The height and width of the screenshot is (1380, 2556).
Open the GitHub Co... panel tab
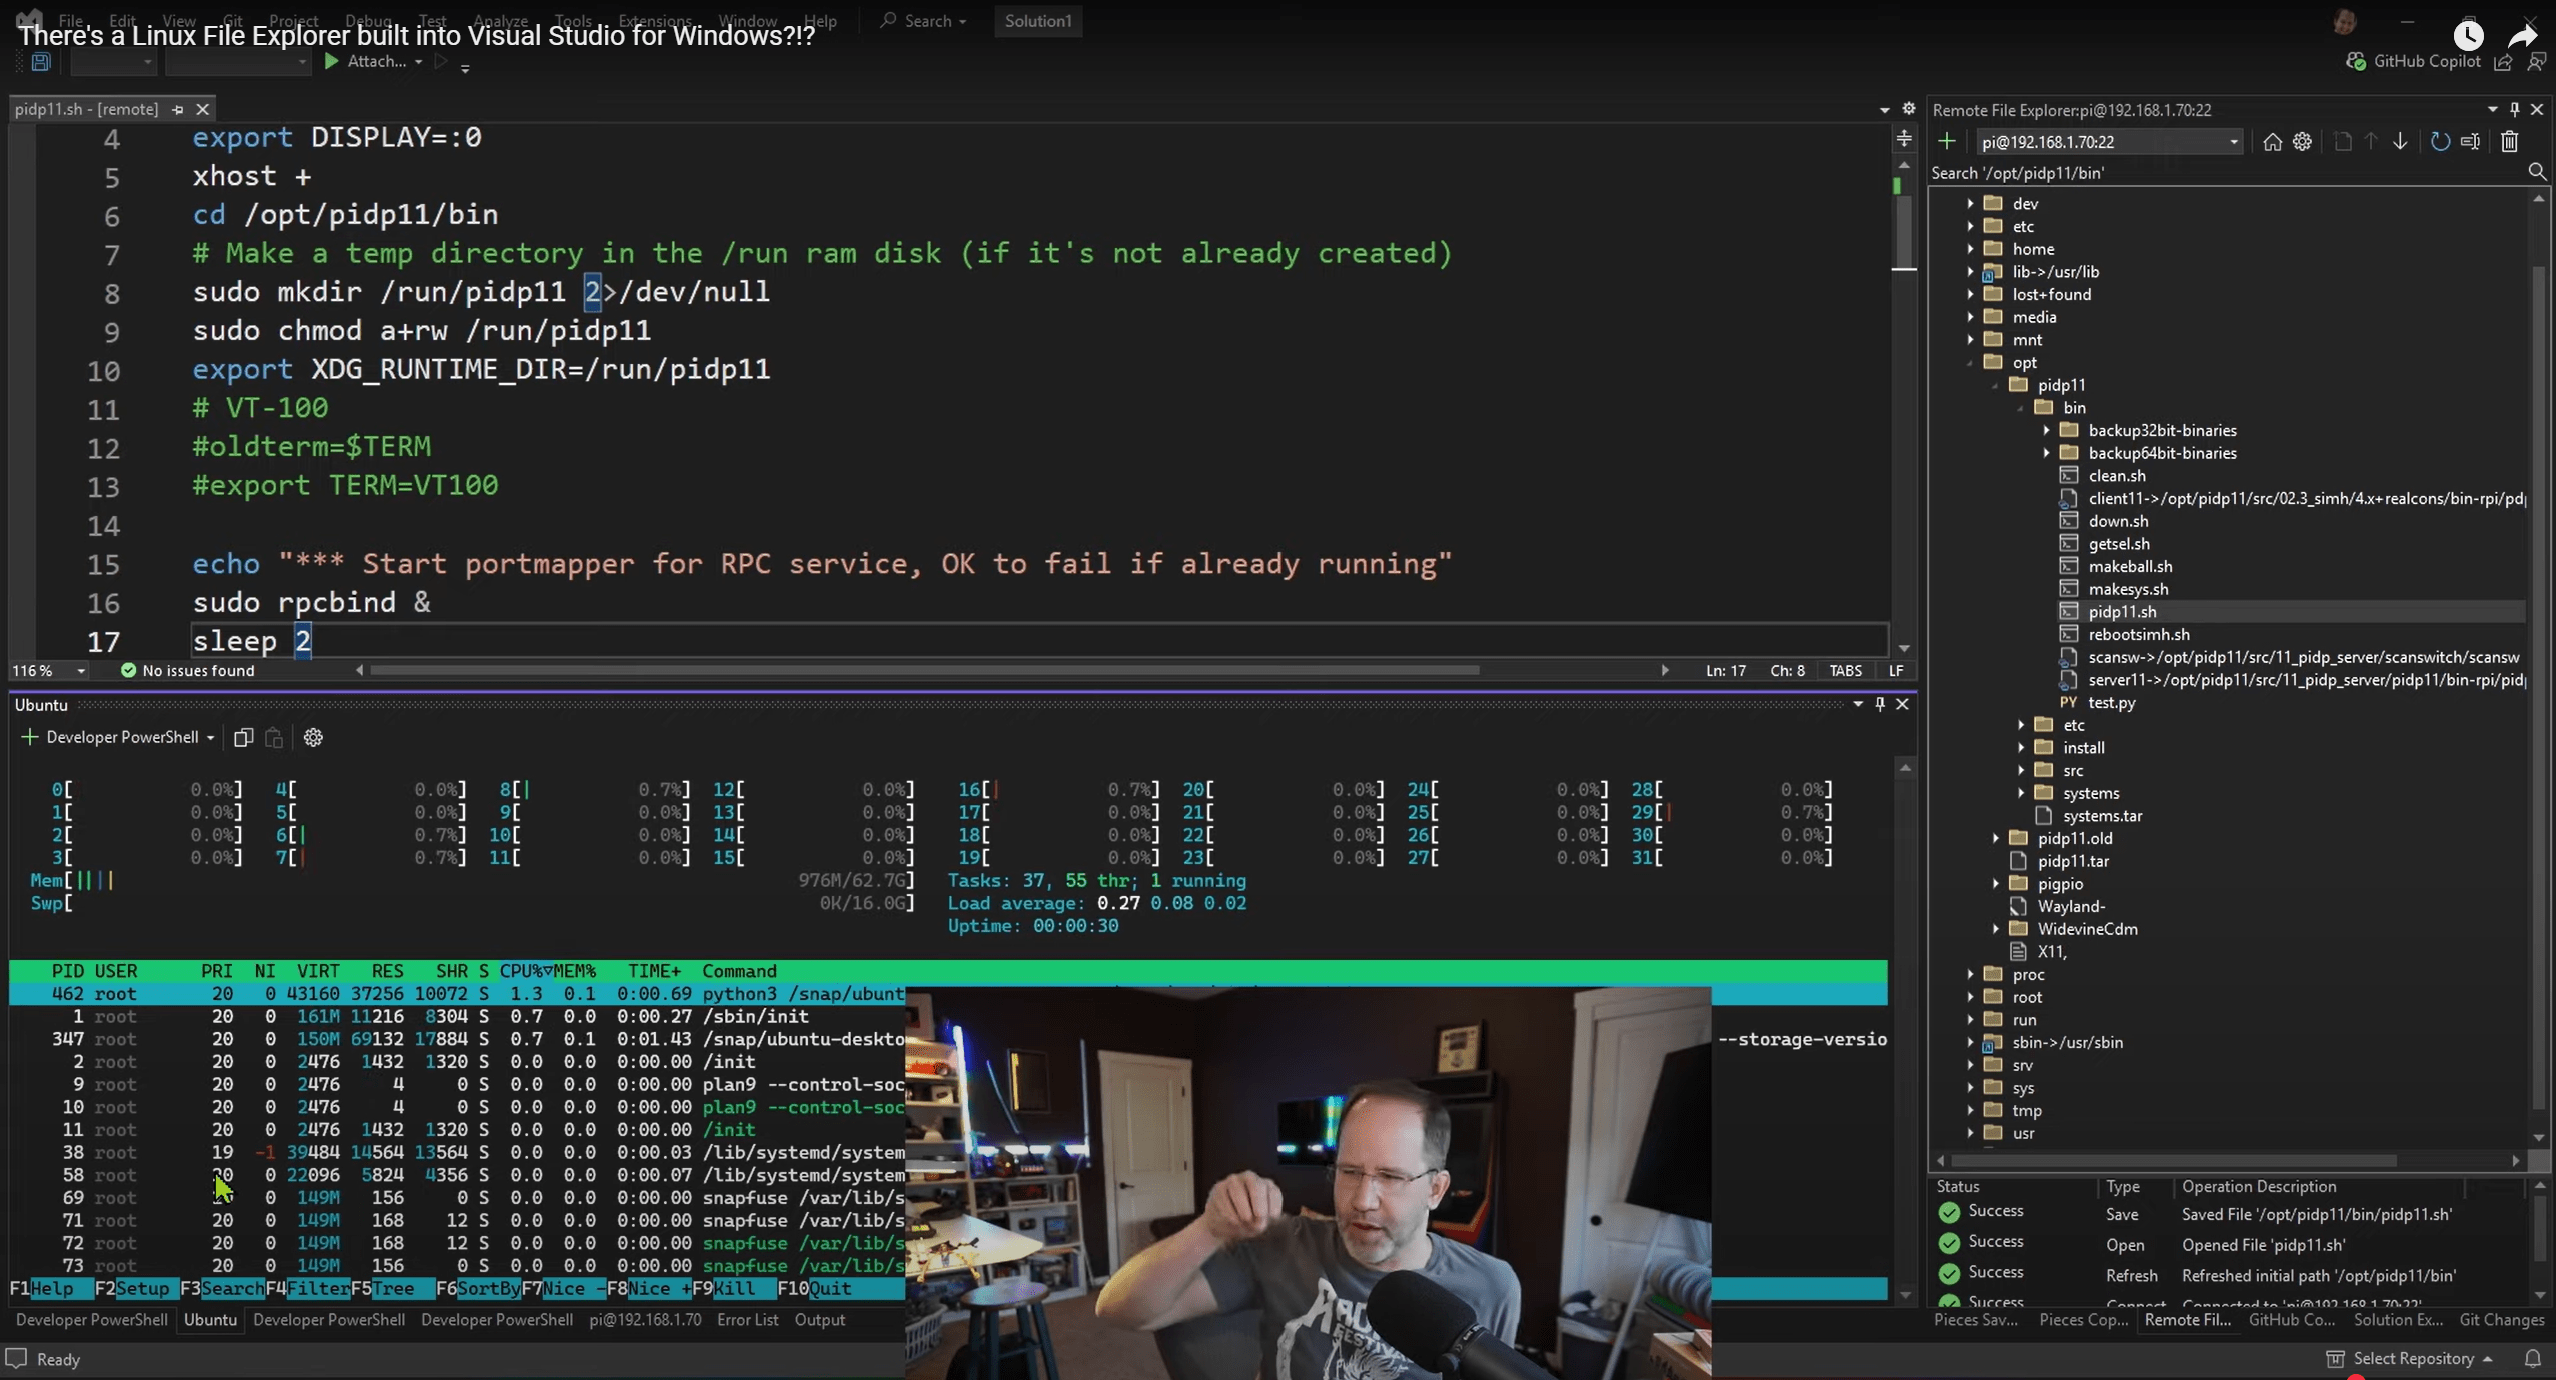click(x=2291, y=1319)
